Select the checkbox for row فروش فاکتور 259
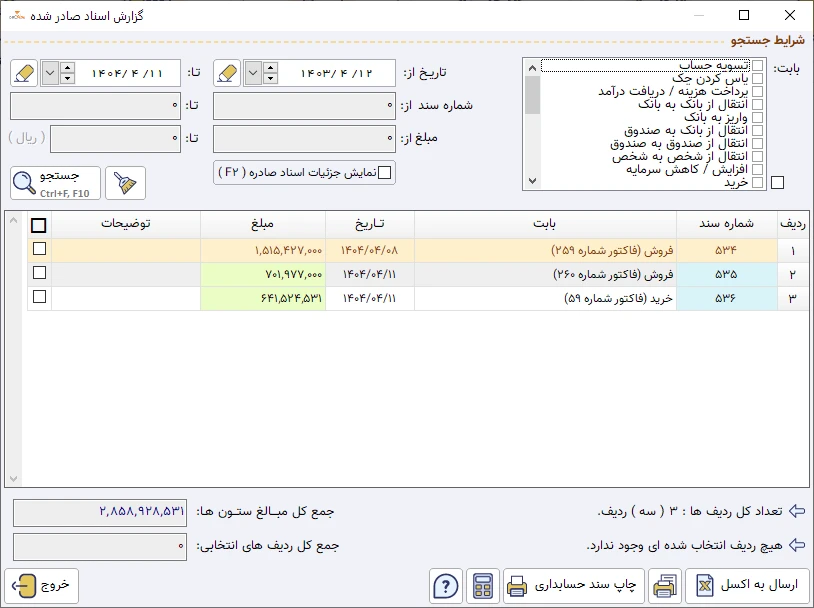 coord(40,249)
